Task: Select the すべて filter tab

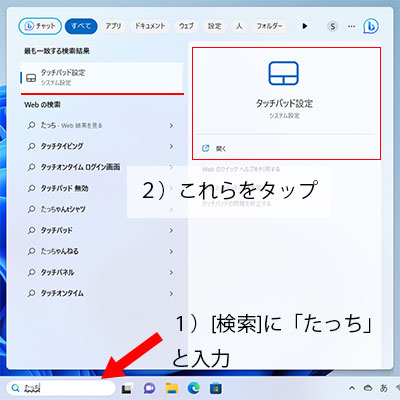Action: coord(81,26)
